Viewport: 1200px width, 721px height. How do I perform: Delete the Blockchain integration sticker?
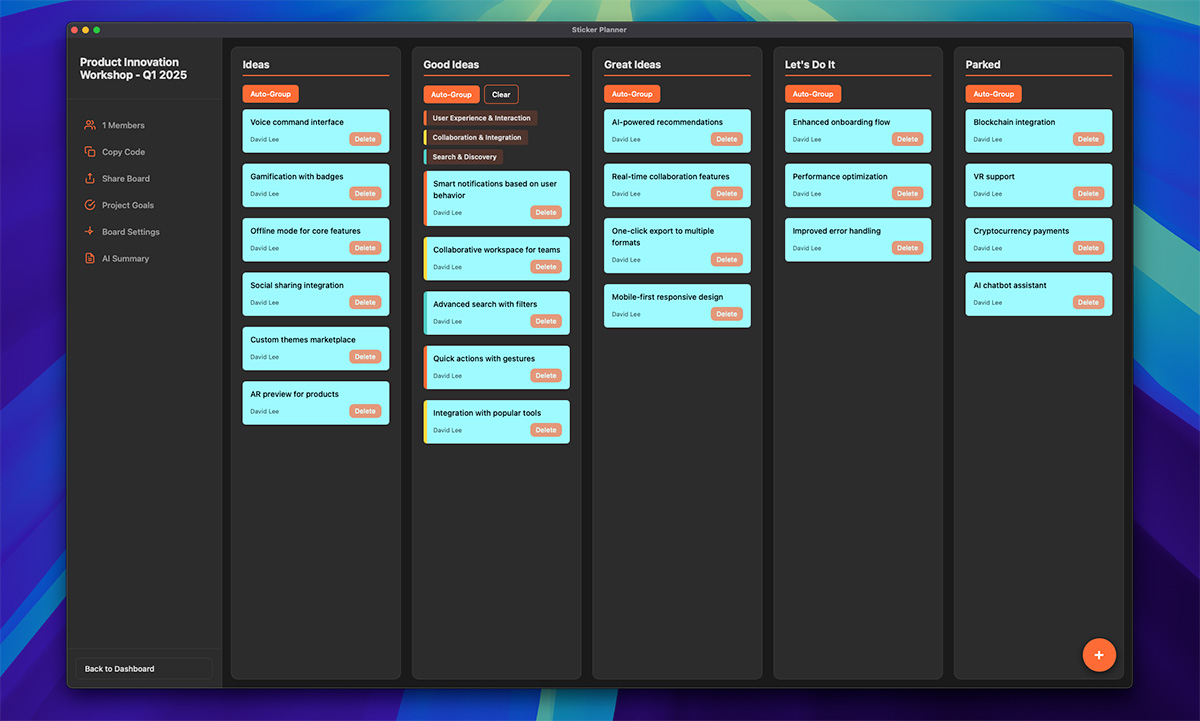coord(1088,139)
